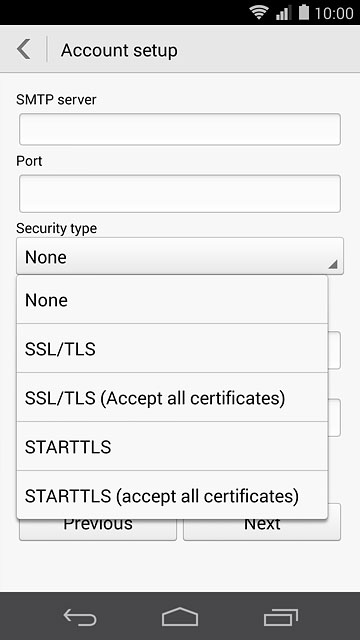Focus the SMTP server input field
The height and width of the screenshot is (640, 360).
[180, 129]
